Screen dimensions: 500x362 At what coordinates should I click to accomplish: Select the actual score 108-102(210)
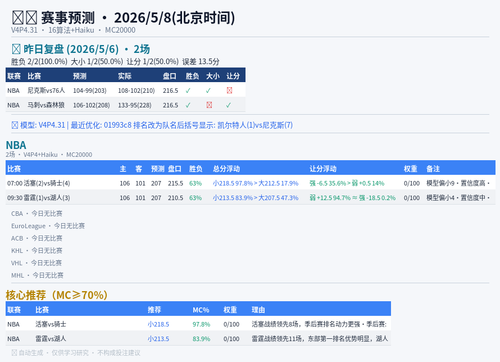pos(136,91)
